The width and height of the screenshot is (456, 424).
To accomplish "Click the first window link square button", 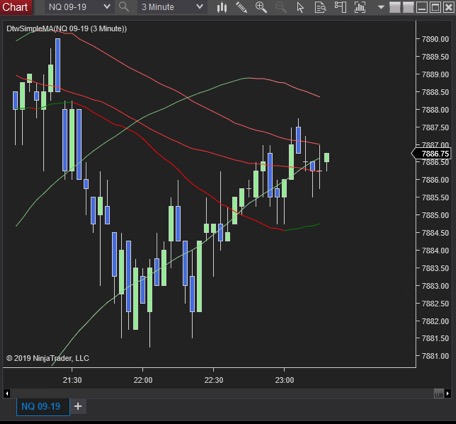I will click(394, 7).
